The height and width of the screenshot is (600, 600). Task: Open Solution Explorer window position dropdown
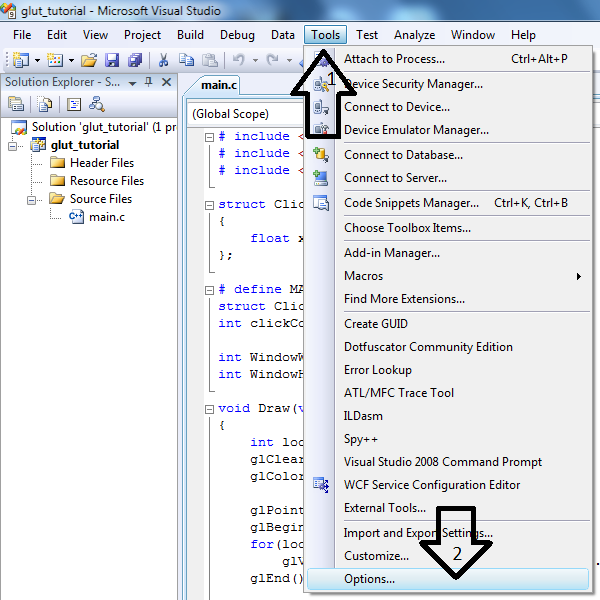coord(132,83)
